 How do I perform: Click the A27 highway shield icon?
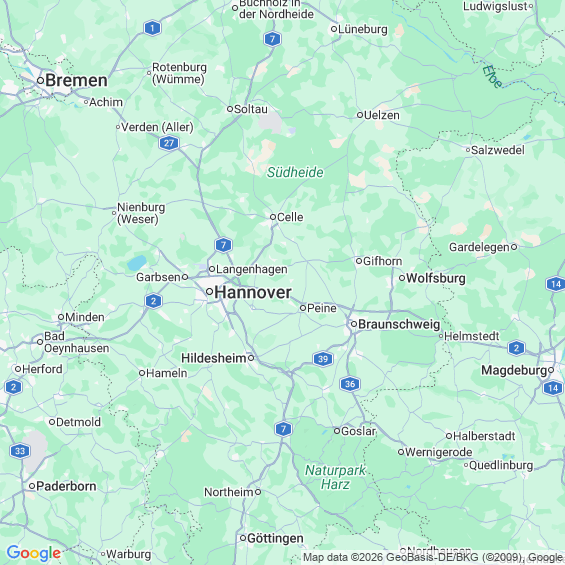pos(169,143)
